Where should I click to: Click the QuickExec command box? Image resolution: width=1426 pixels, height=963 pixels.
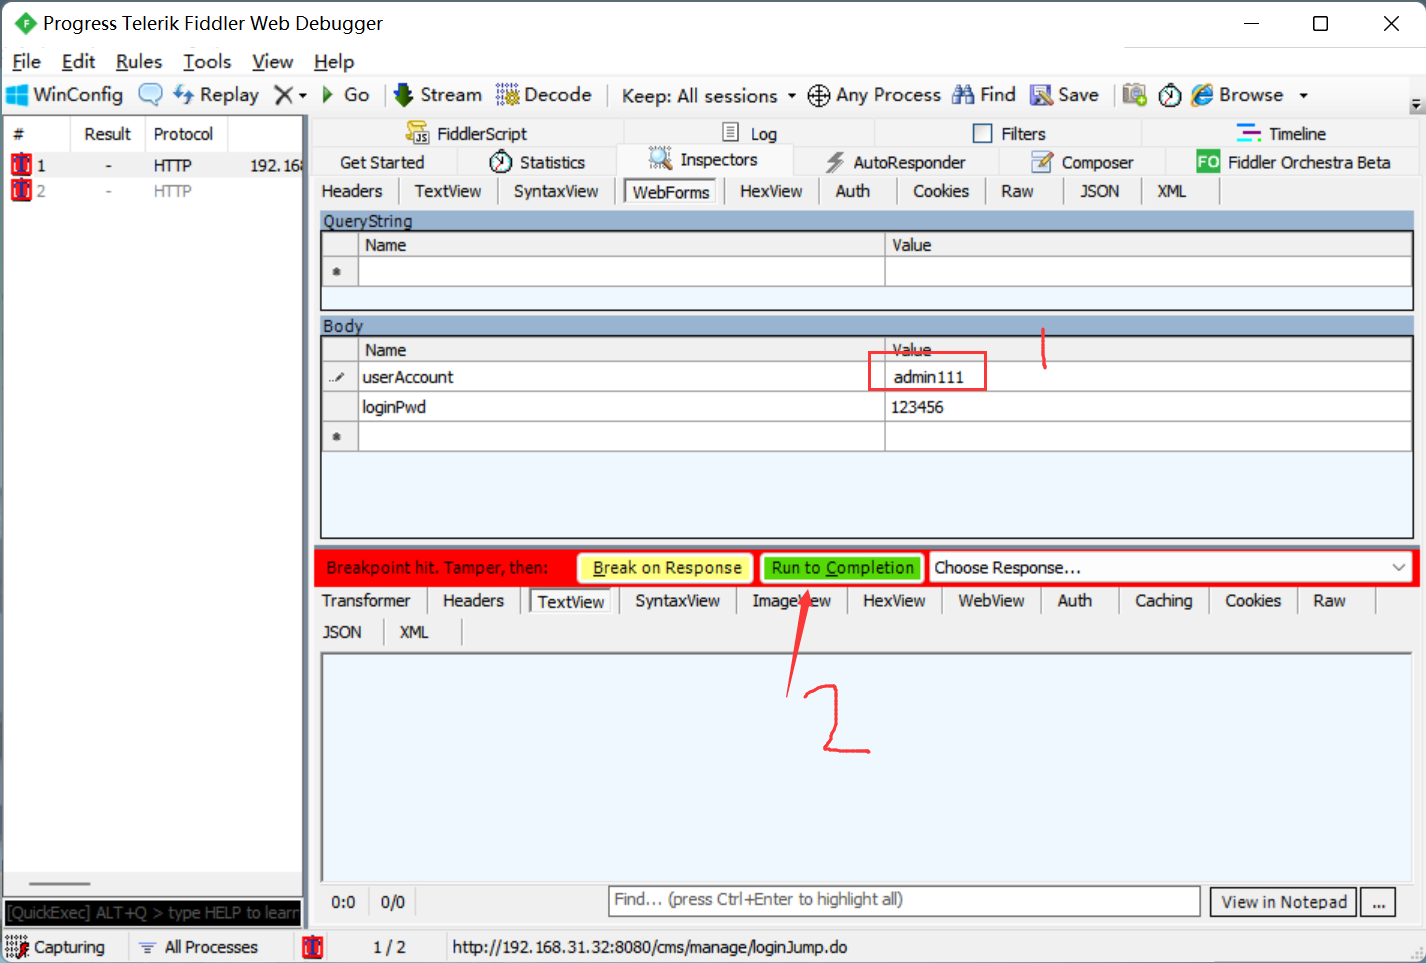pyautogui.click(x=153, y=913)
